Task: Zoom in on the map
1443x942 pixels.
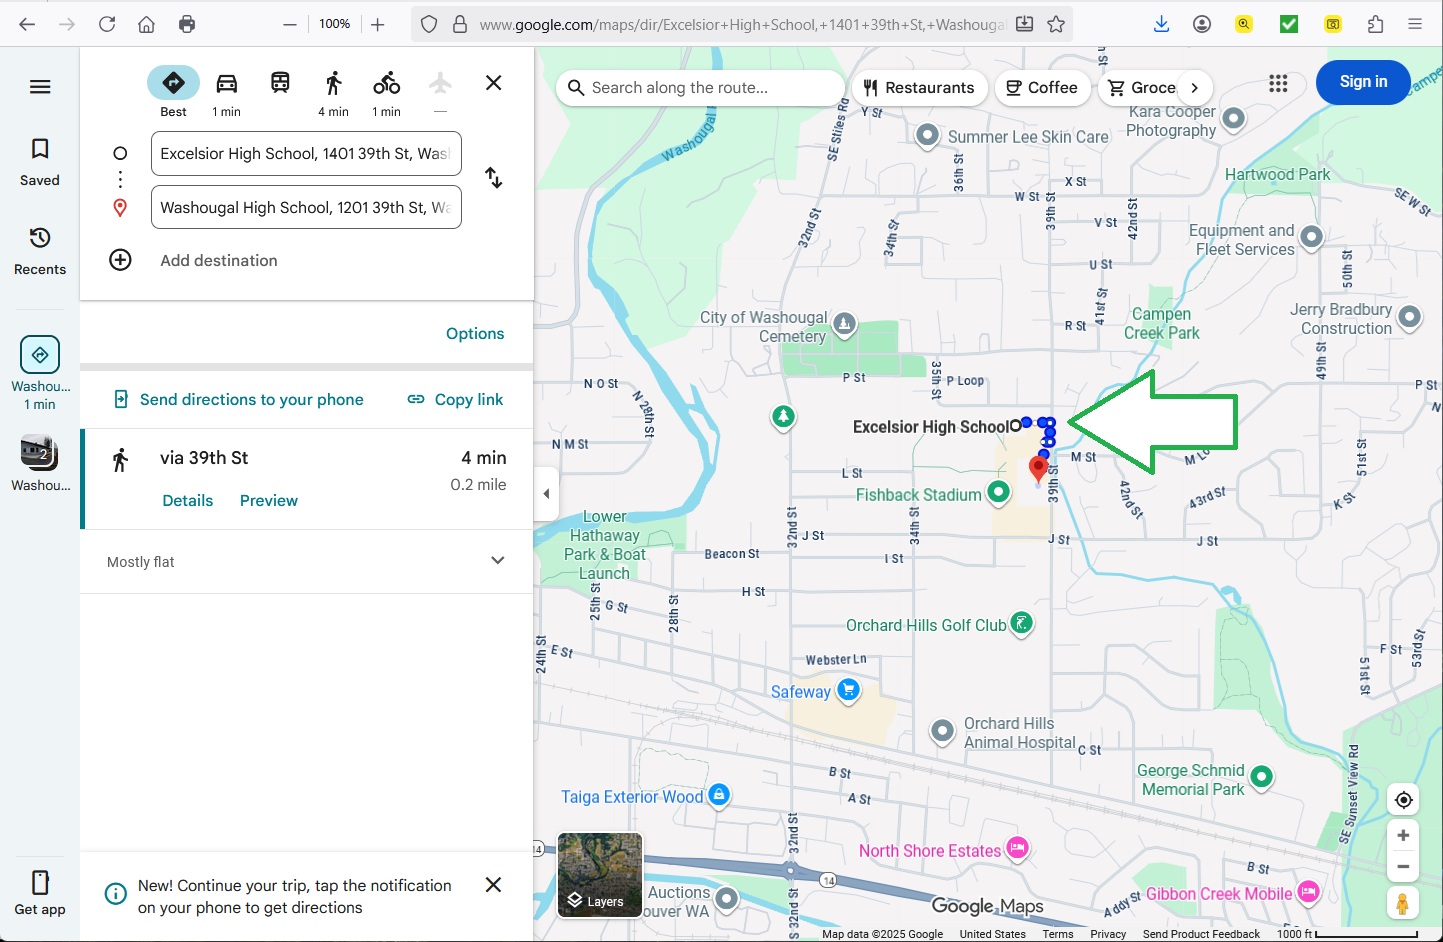Action: 1403,835
